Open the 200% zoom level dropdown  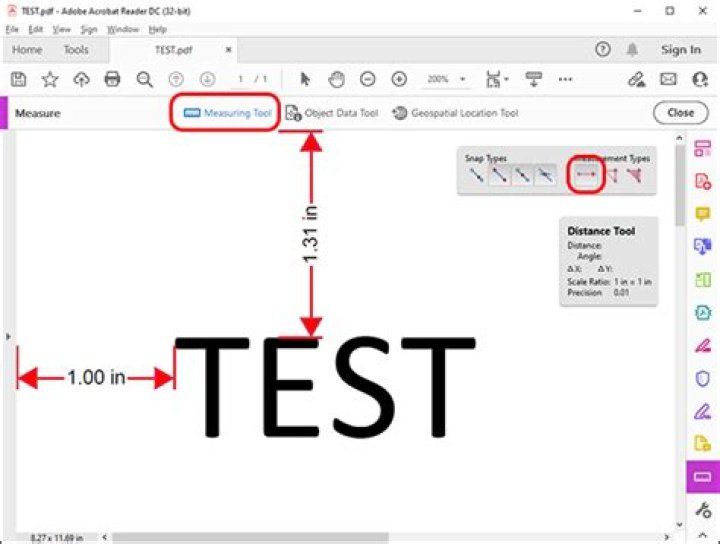click(x=446, y=79)
